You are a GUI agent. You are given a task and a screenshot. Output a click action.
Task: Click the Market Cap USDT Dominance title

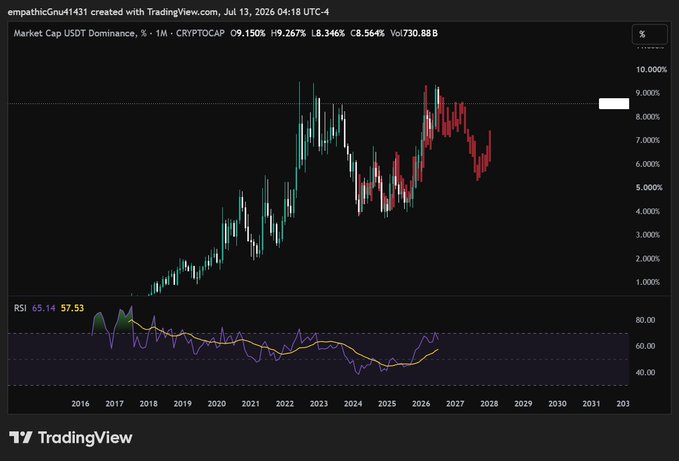[x=74, y=33]
